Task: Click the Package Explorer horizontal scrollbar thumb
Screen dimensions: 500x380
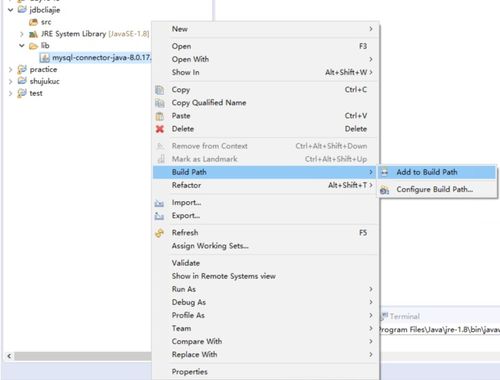Action: point(83,356)
